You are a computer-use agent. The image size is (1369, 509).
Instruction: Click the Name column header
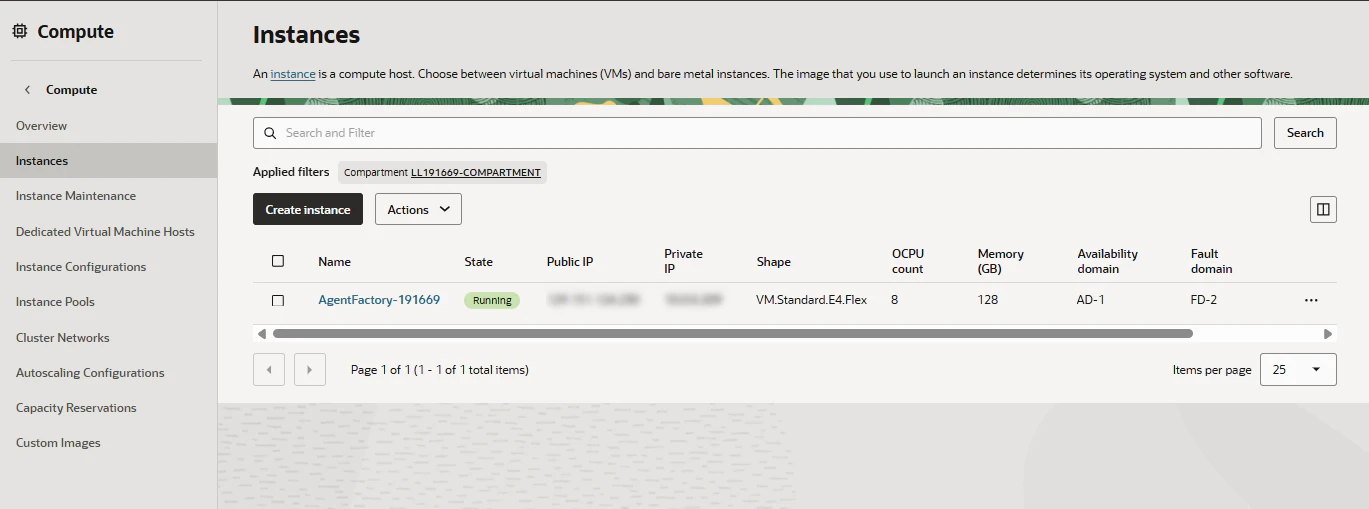click(x=334, y=262)
